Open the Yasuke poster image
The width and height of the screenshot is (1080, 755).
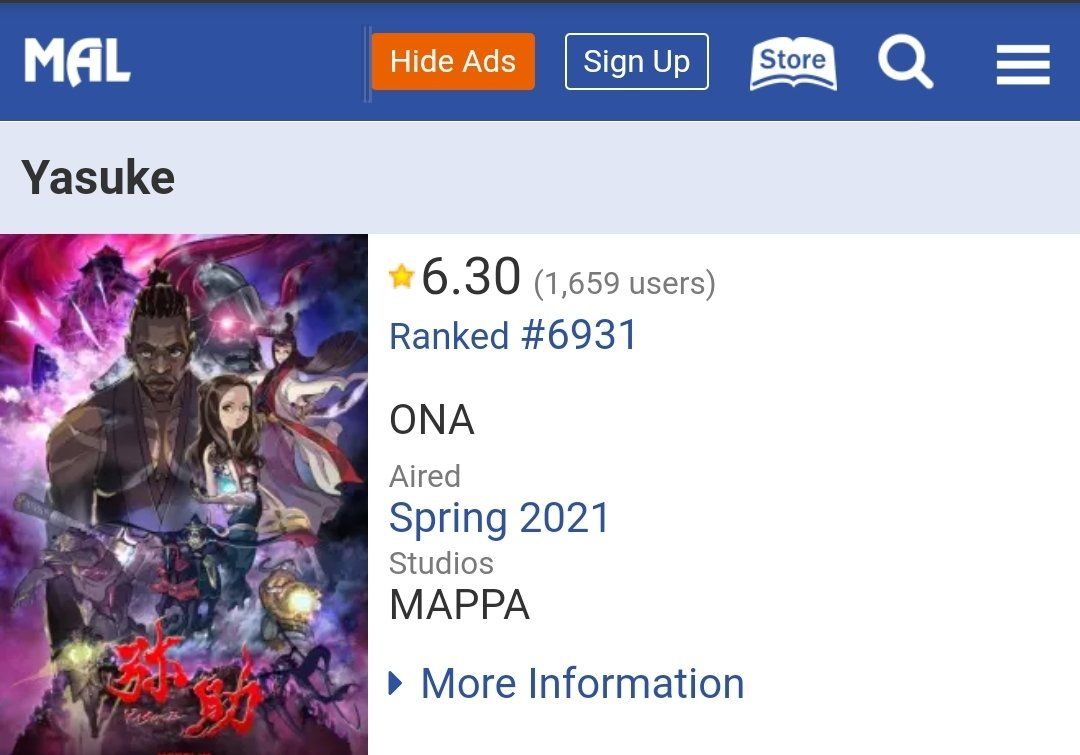pos(184,450)
